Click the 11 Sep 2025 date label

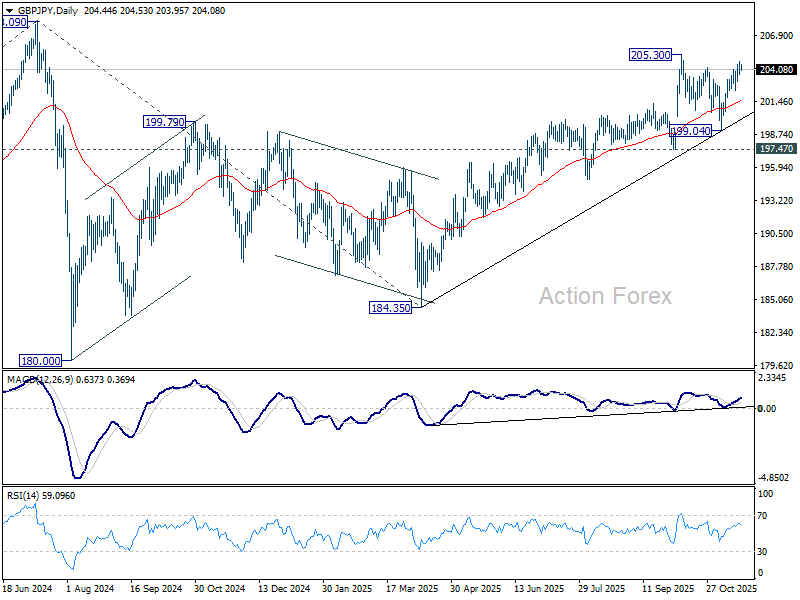click(x=668, y=588)
